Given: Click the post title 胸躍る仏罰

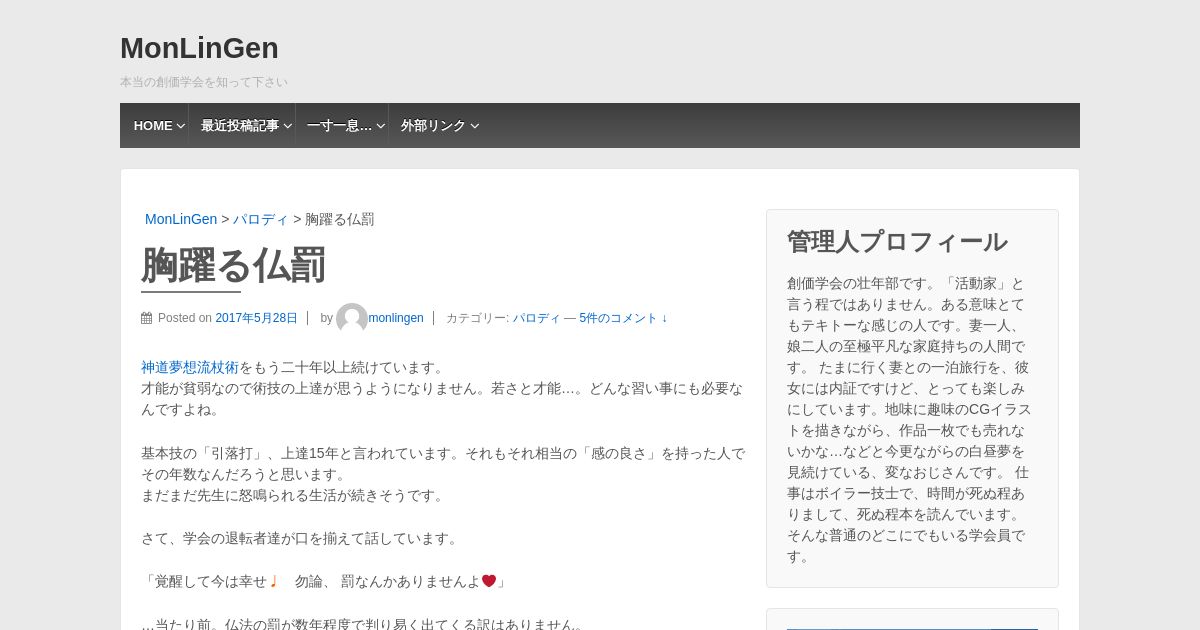Looking at the screenshot, I should 233,265.
